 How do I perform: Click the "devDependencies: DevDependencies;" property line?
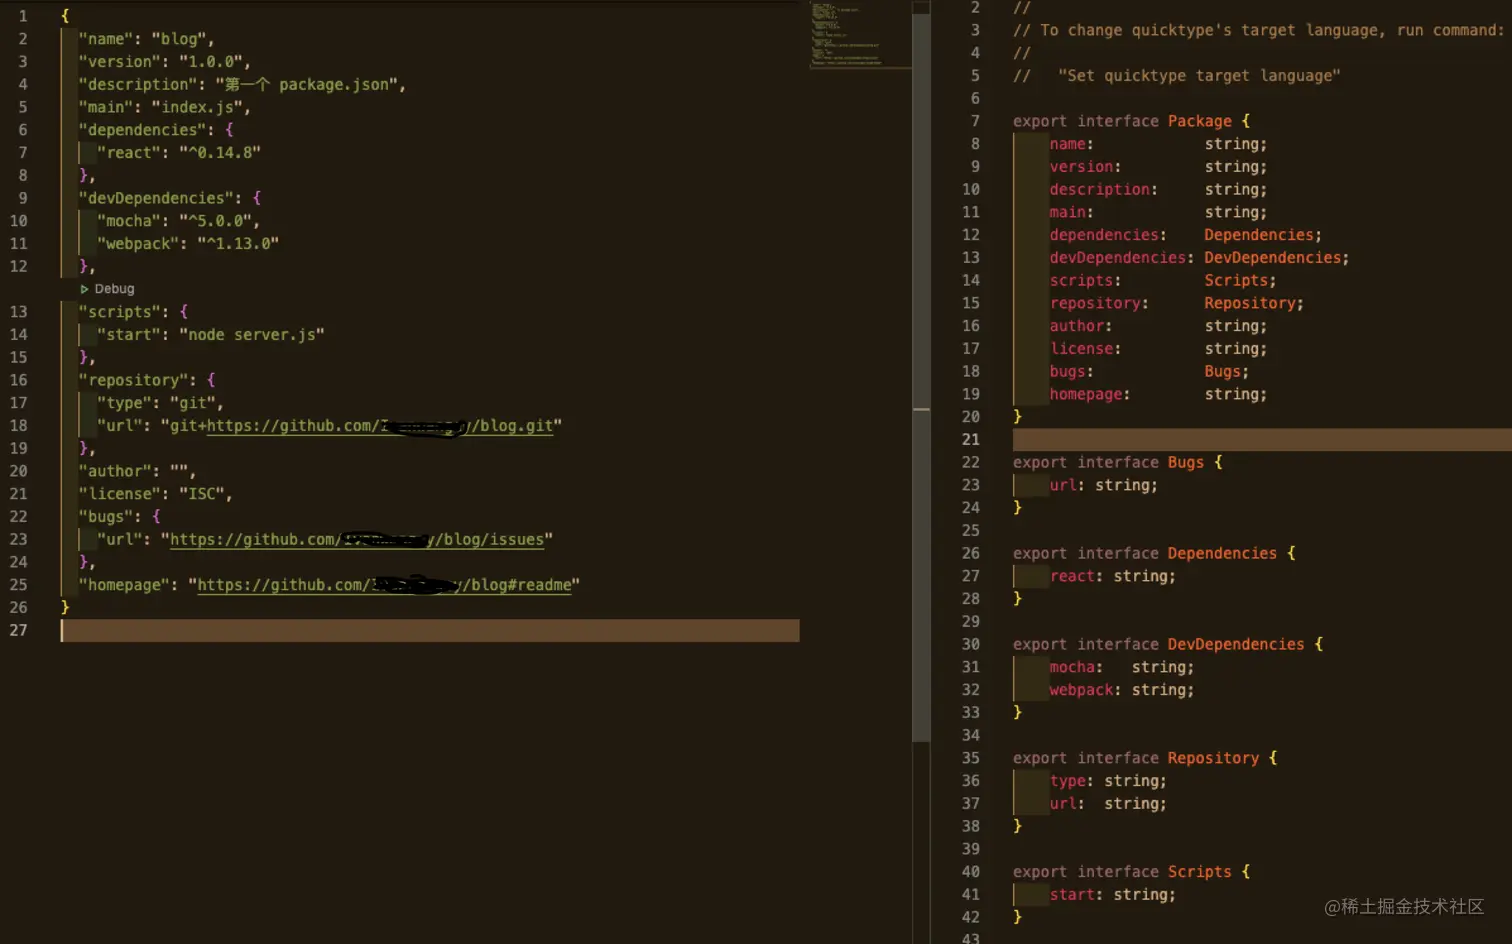[1199, 258]
